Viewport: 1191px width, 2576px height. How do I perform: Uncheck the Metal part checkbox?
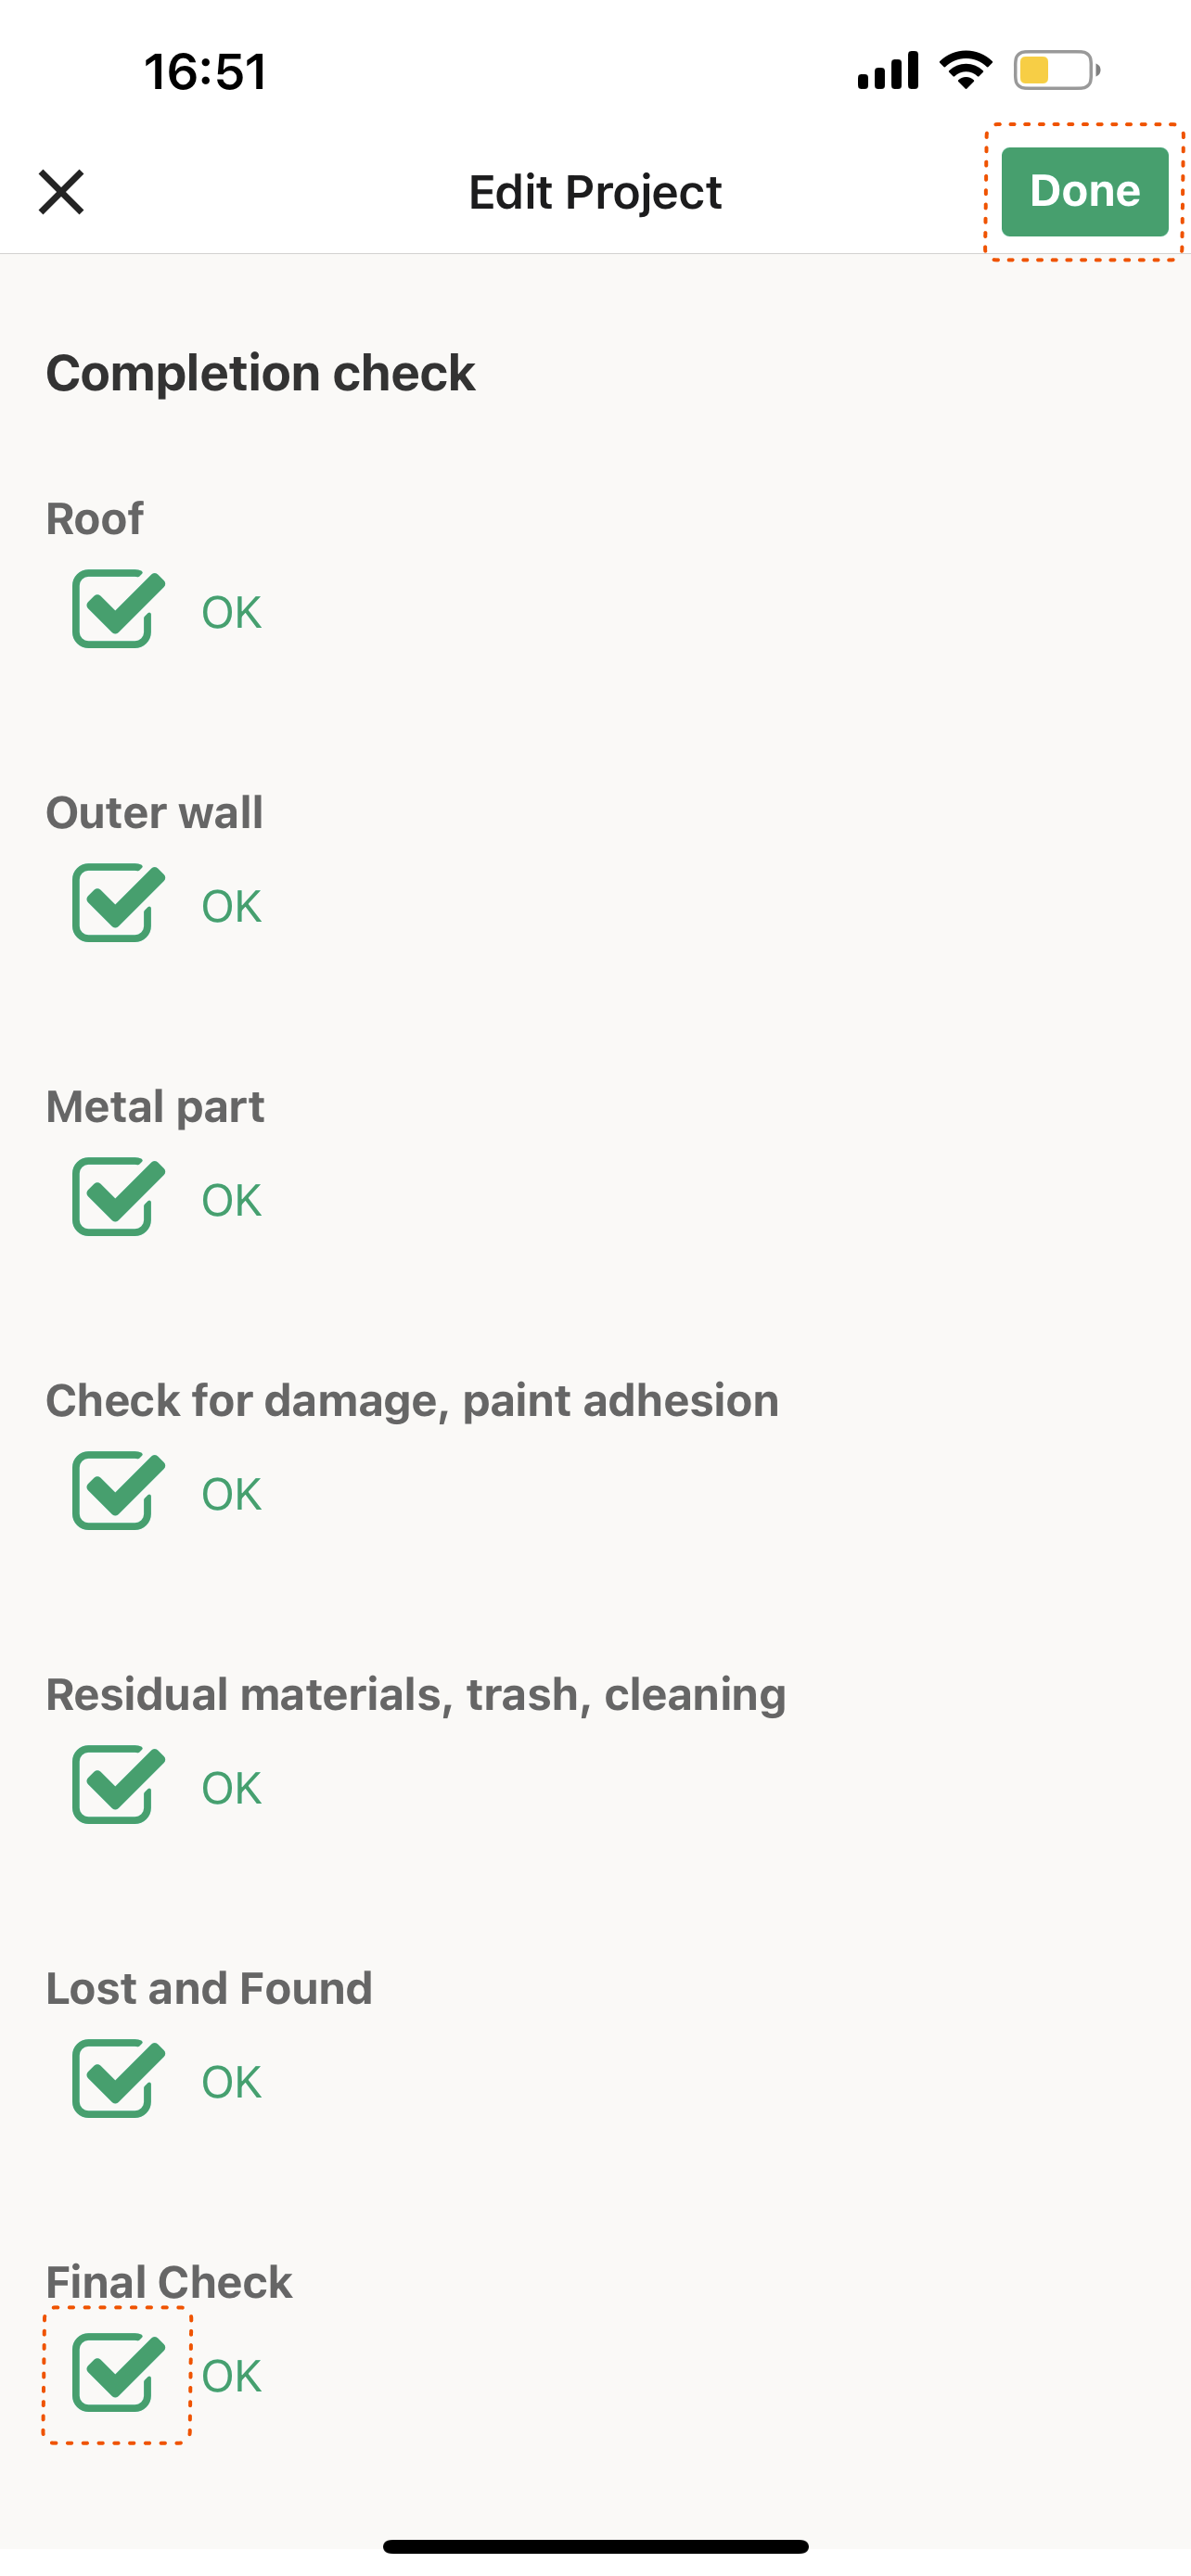114,1197
